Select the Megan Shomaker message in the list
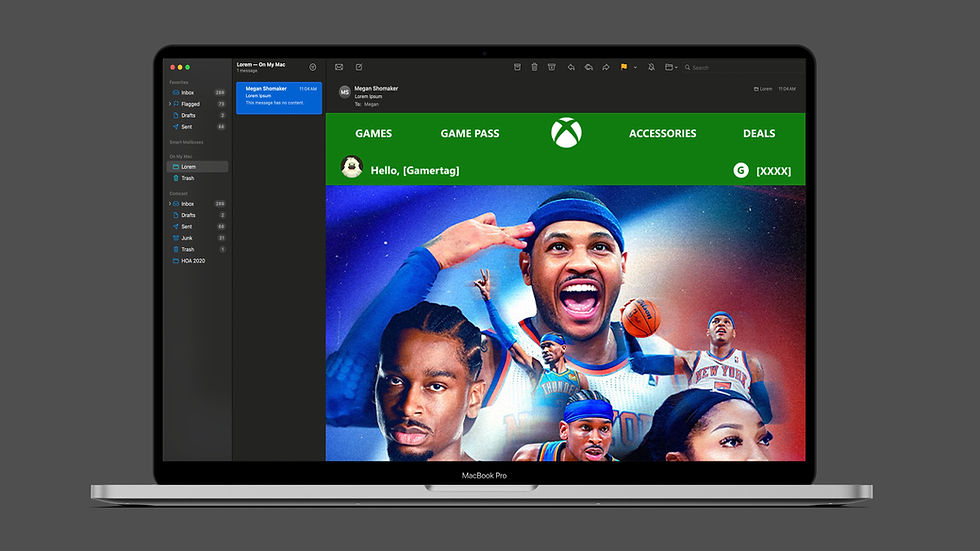 click(279, 97)
